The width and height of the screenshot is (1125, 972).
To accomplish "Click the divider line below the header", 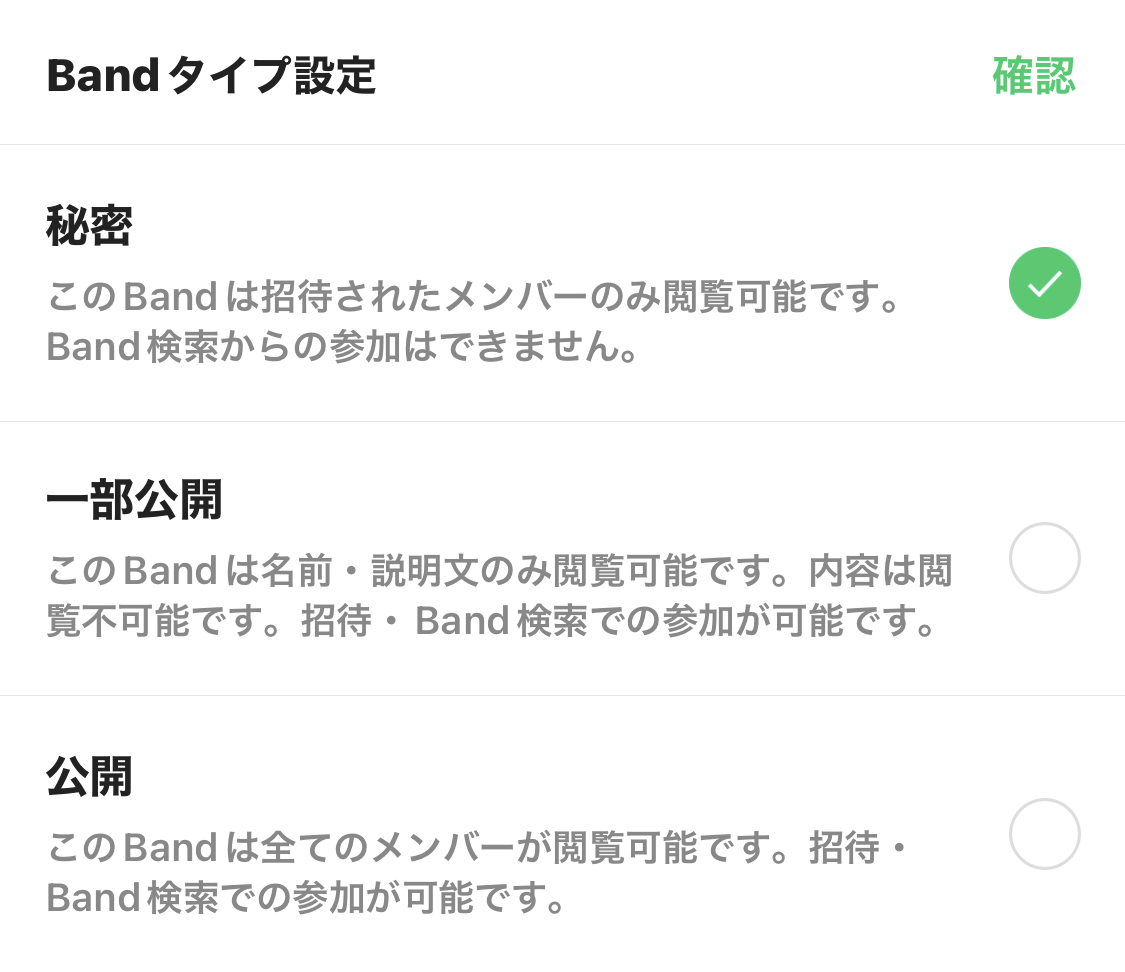I will pos(562,144).
